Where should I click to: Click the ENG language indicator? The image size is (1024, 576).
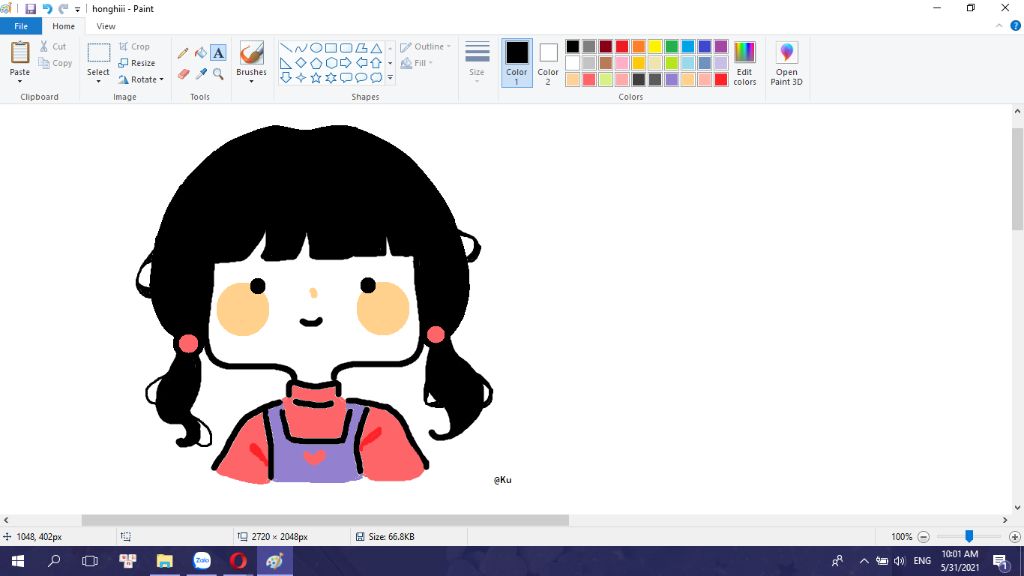tap(922, 561)
